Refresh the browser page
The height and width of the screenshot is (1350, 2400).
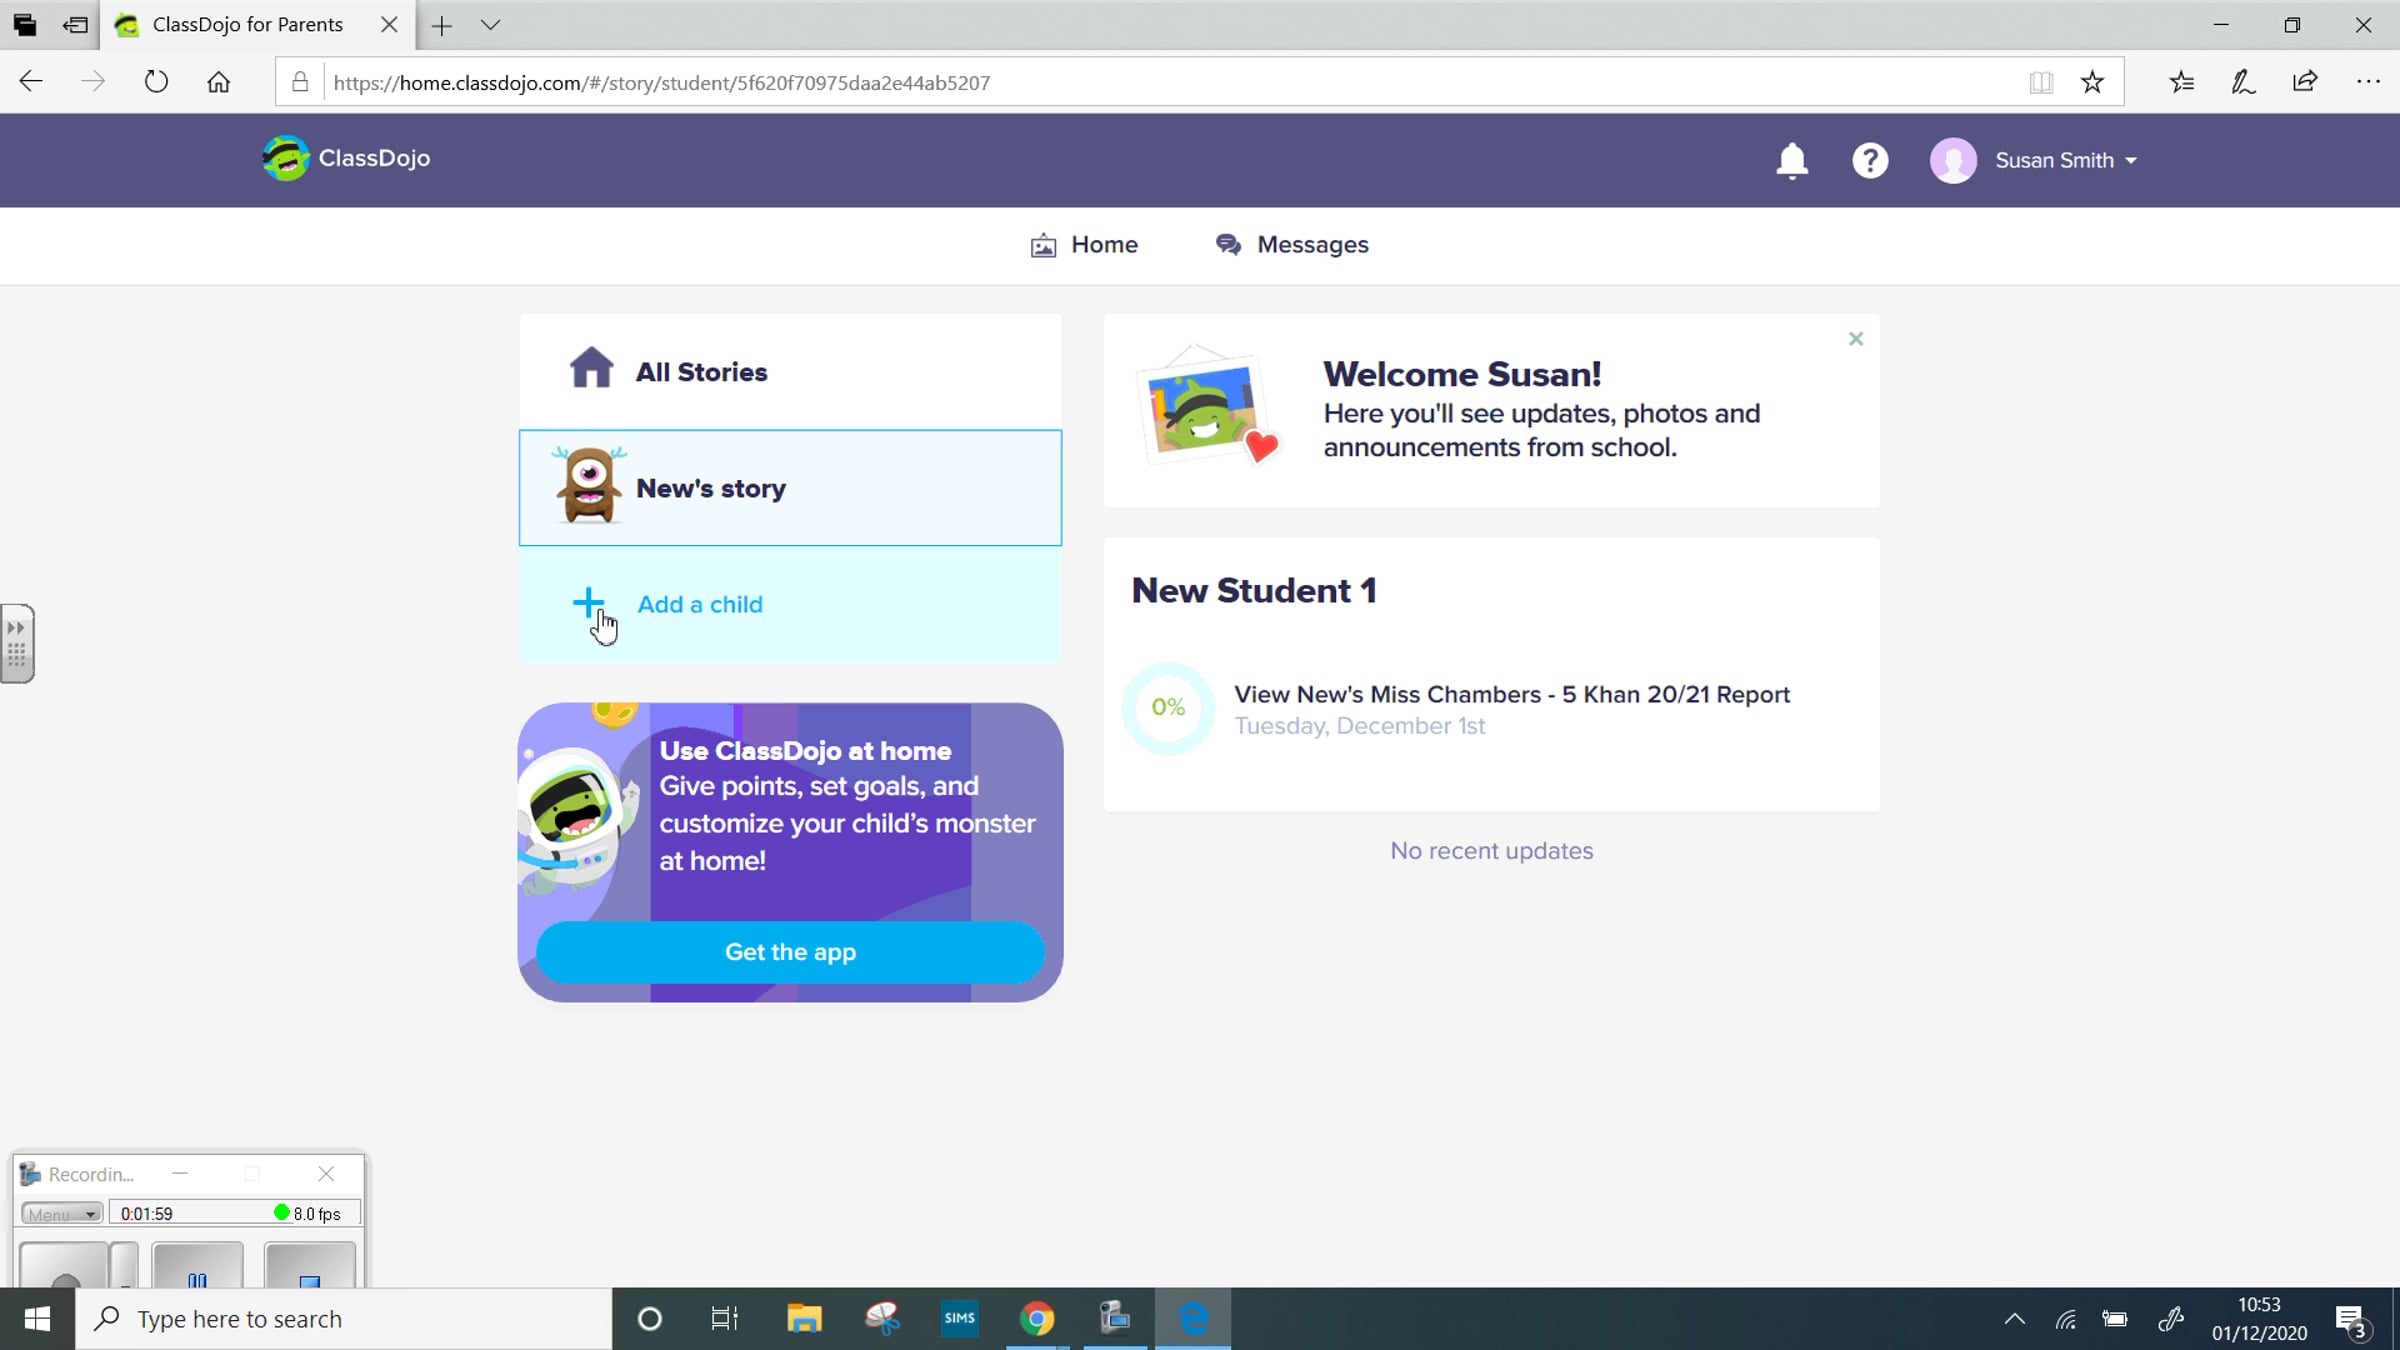[x=156, y=82]
